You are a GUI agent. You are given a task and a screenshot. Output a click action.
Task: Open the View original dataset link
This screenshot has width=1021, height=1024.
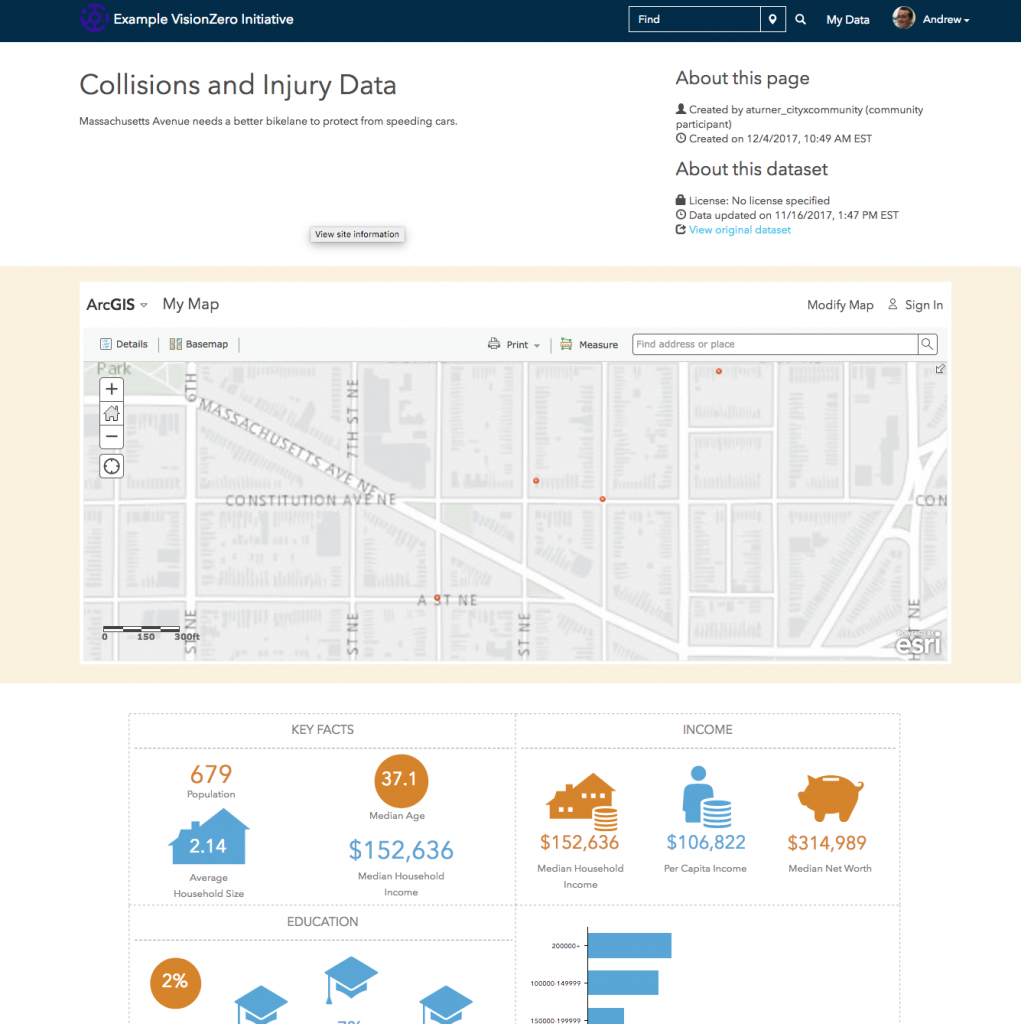coord(740,229)
